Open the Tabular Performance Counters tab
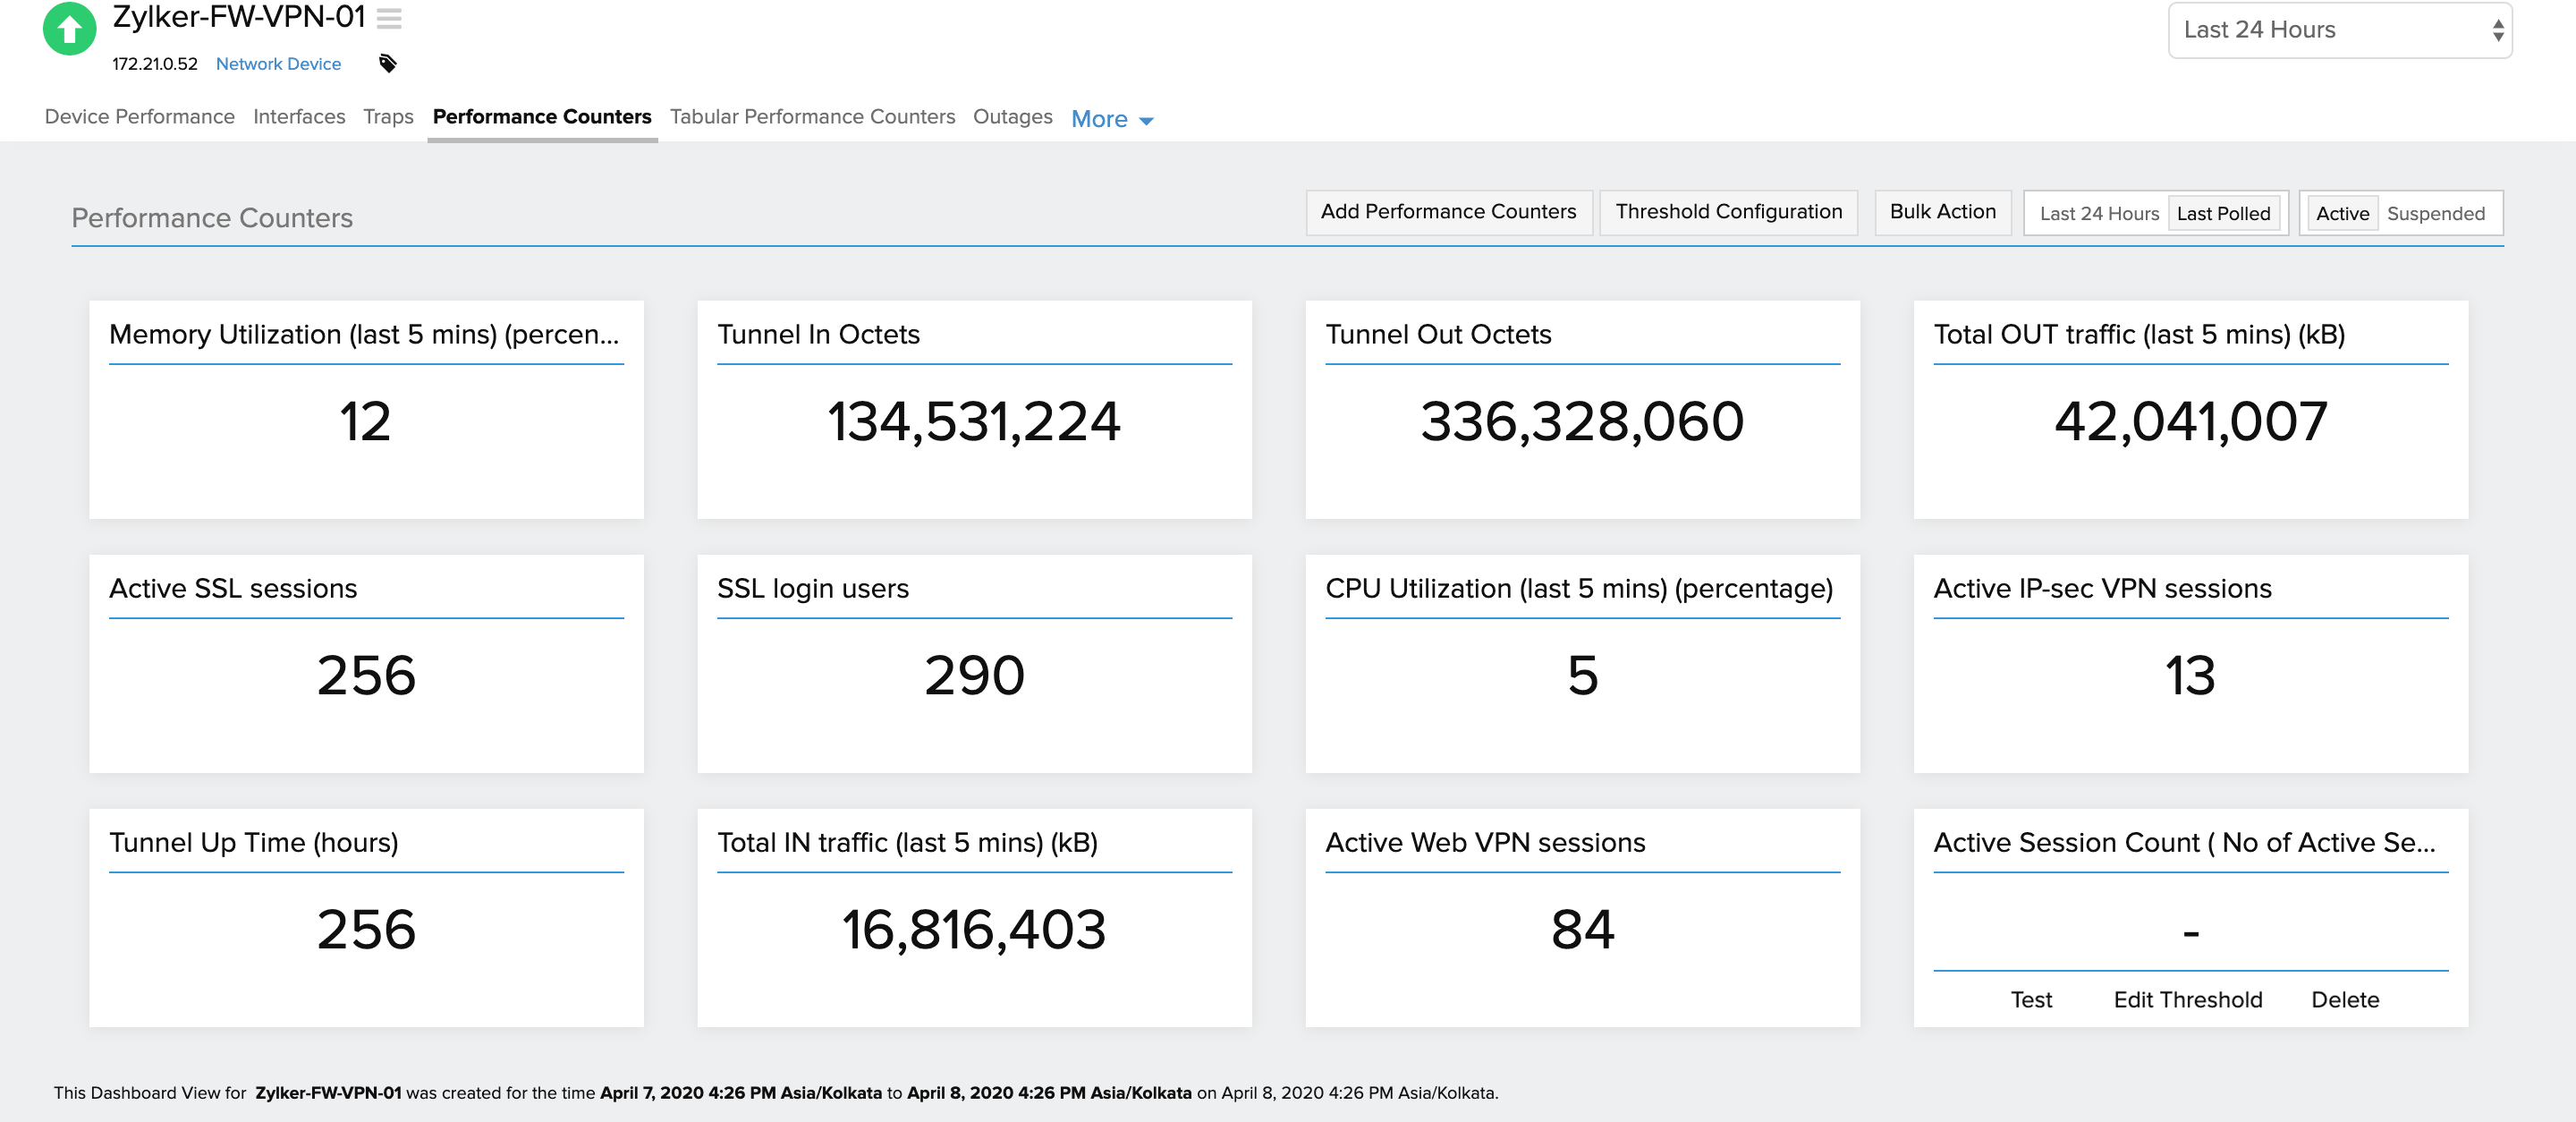The image size is (2576, 1122). [x=812, y=117]
